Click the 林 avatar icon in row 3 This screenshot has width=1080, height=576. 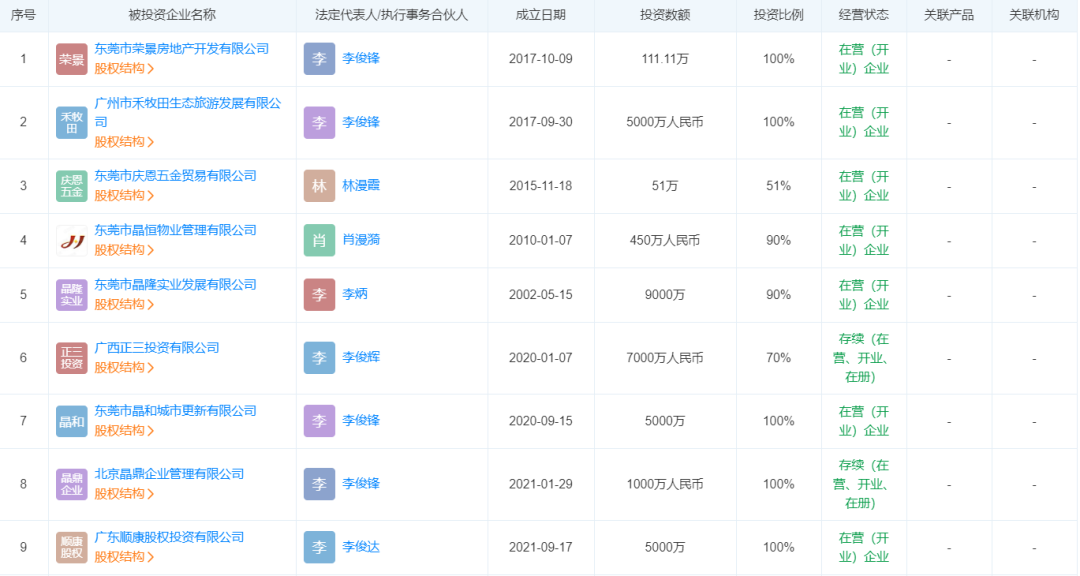click(319, 186)
